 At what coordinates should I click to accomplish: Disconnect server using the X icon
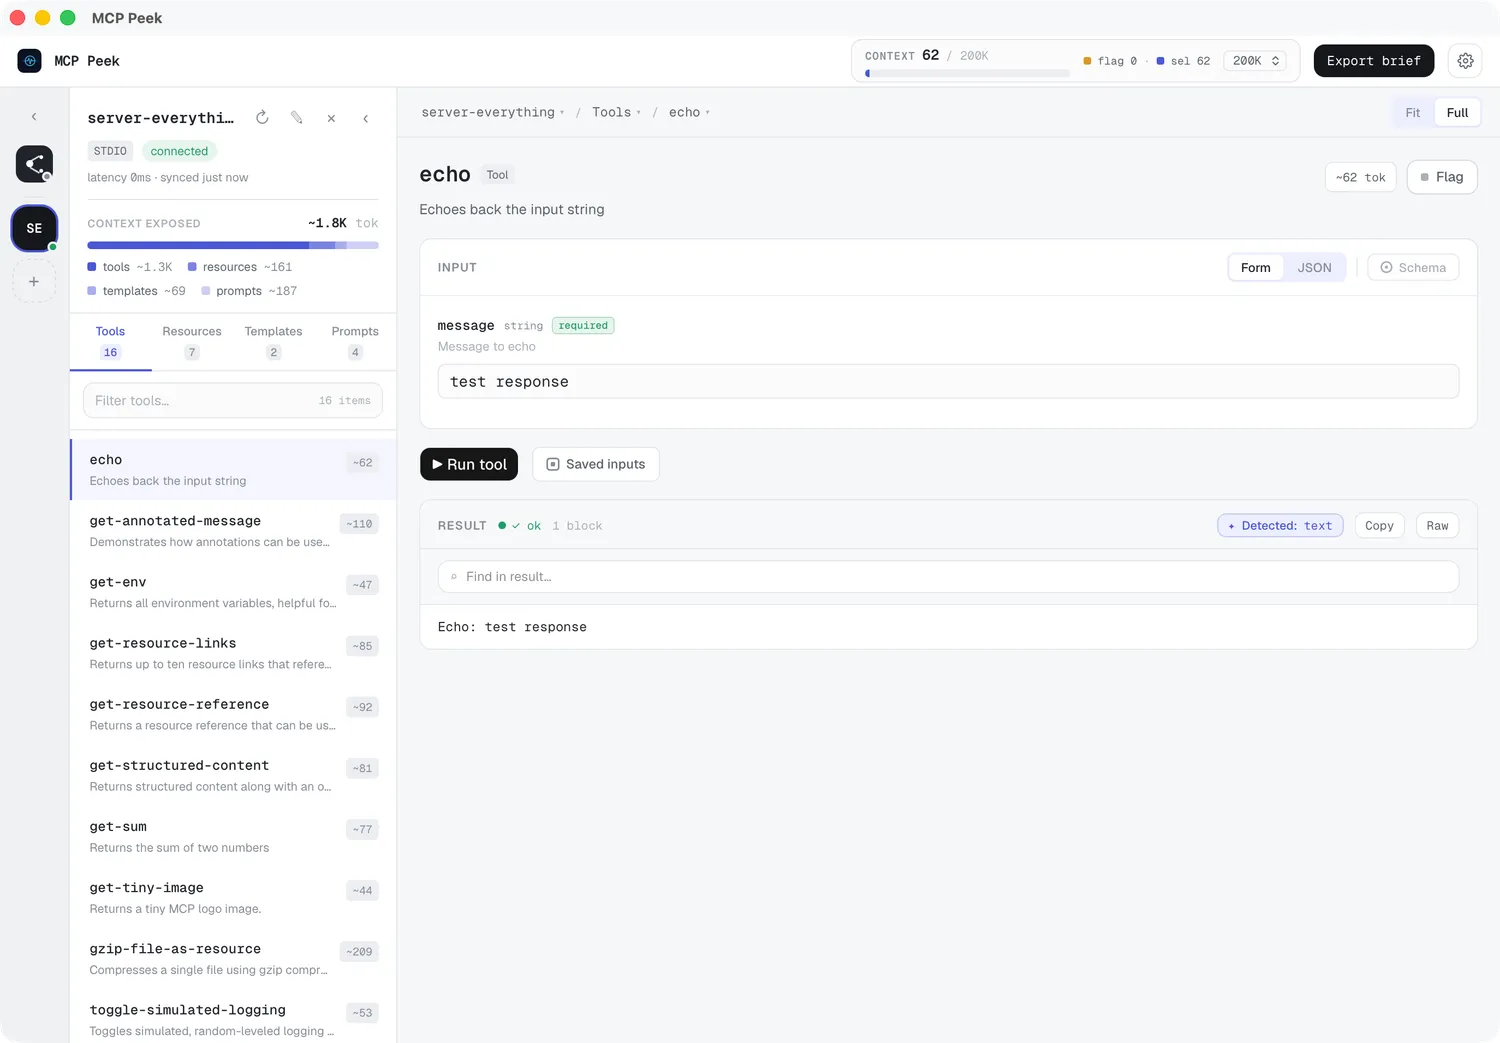tap(331, 118)
